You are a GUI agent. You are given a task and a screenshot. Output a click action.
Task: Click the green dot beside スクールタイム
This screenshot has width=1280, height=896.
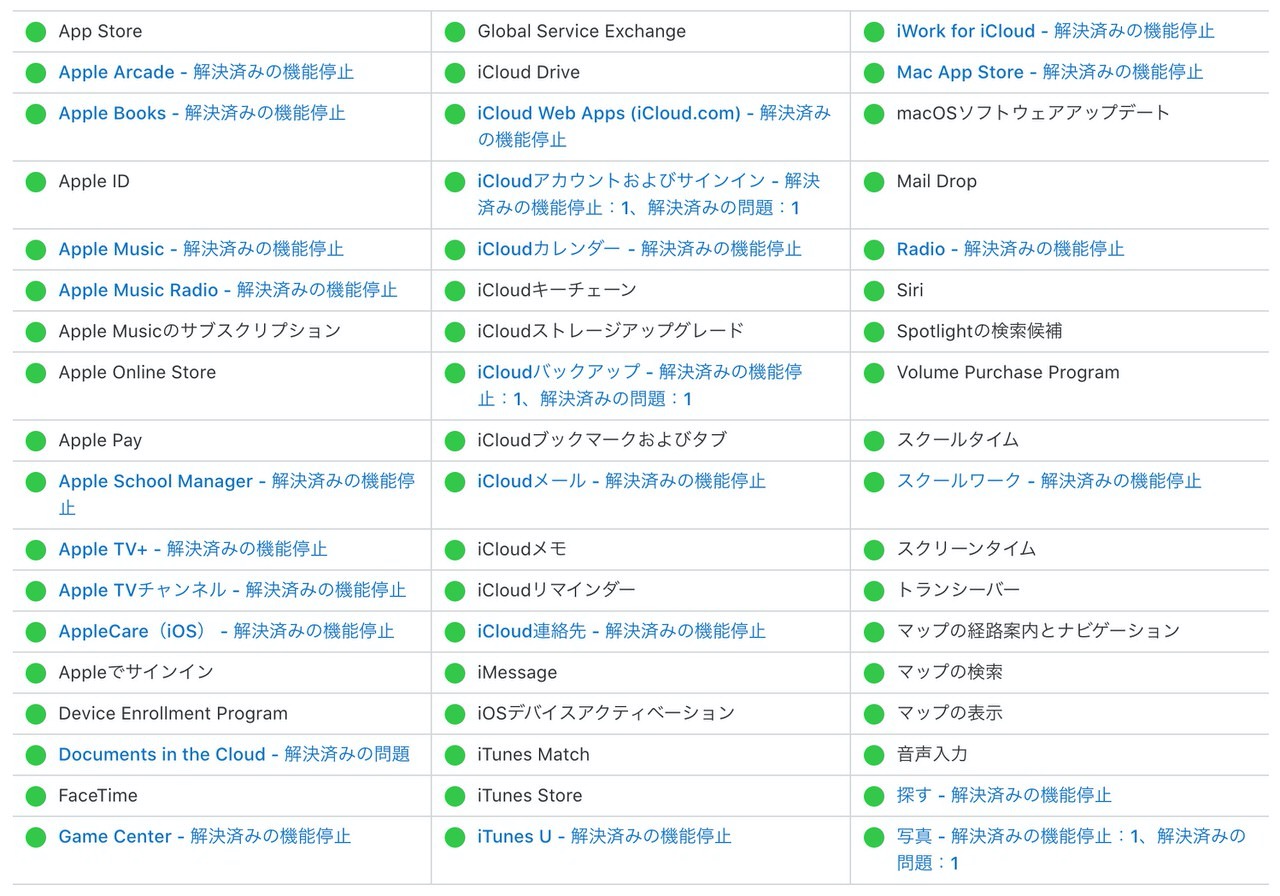click(x=874, y=441)
